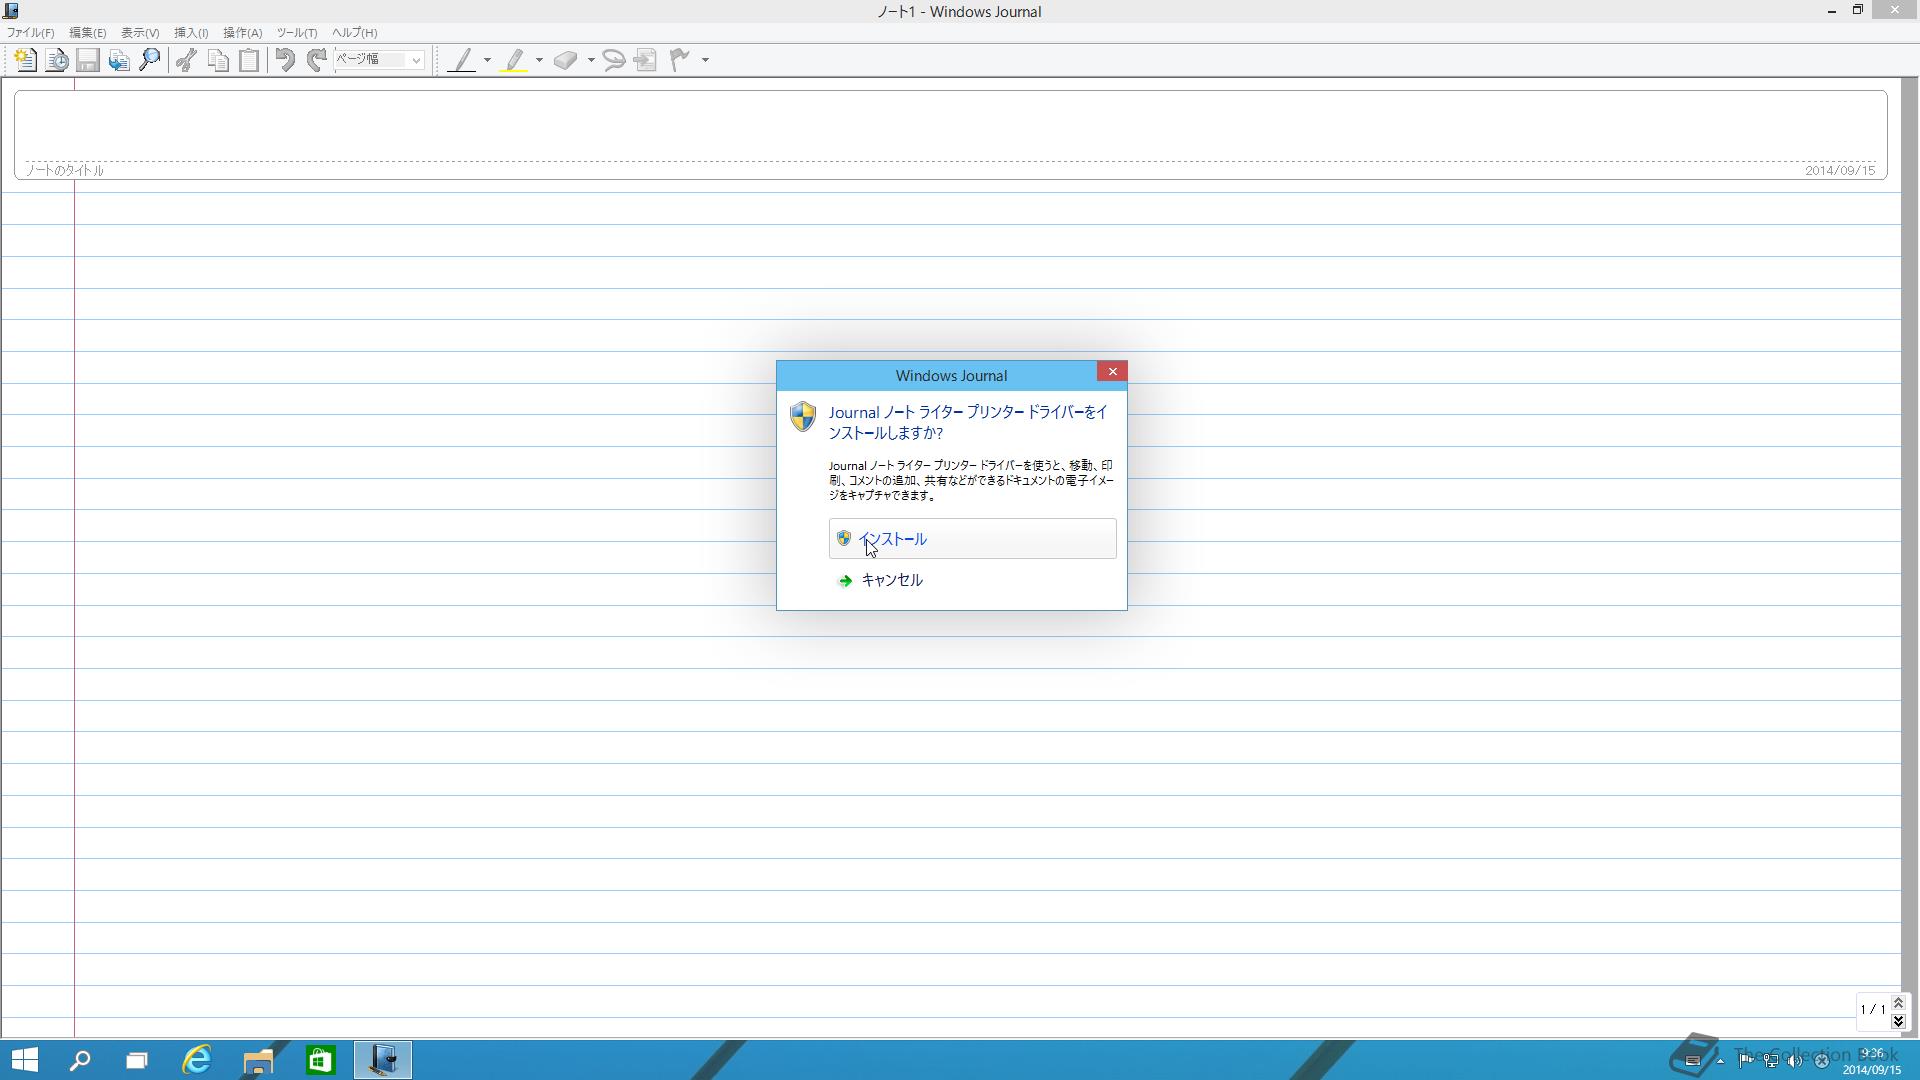Click the Cut scissors icon
The height and width of the screenshot is (1080, 1920).
click(186, 60)
